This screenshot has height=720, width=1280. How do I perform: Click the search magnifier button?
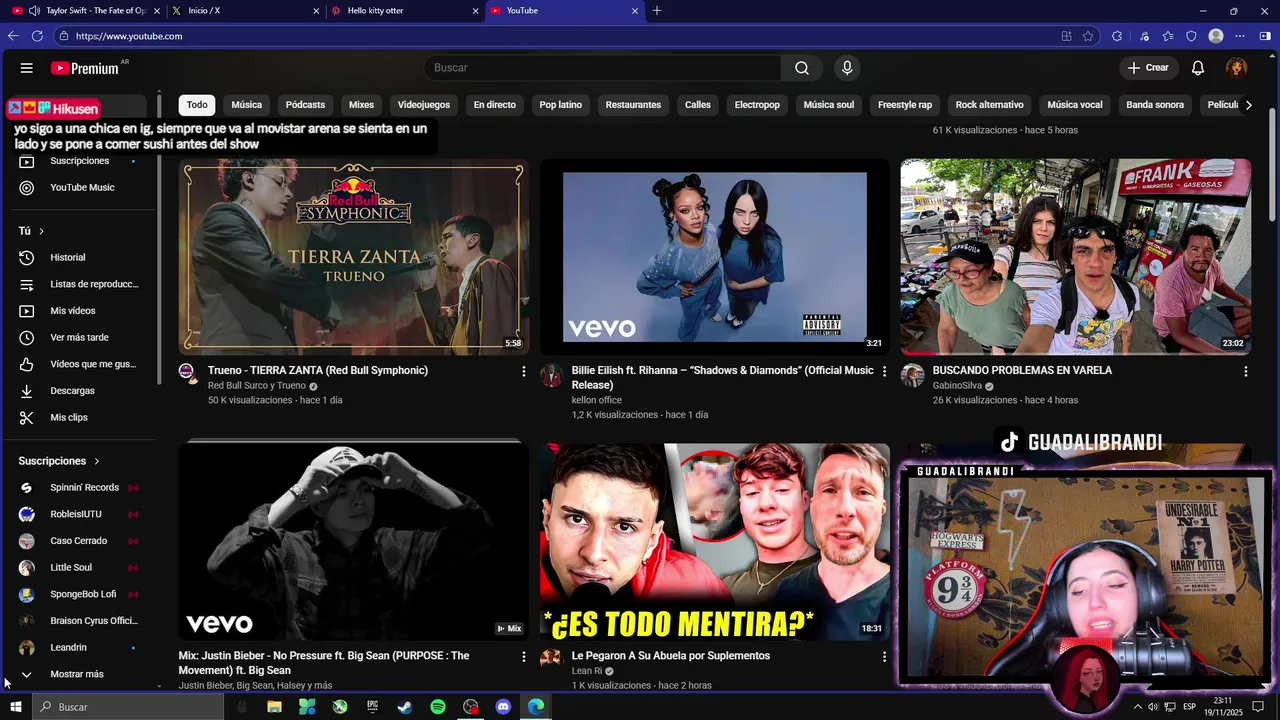tap(802, 68)
